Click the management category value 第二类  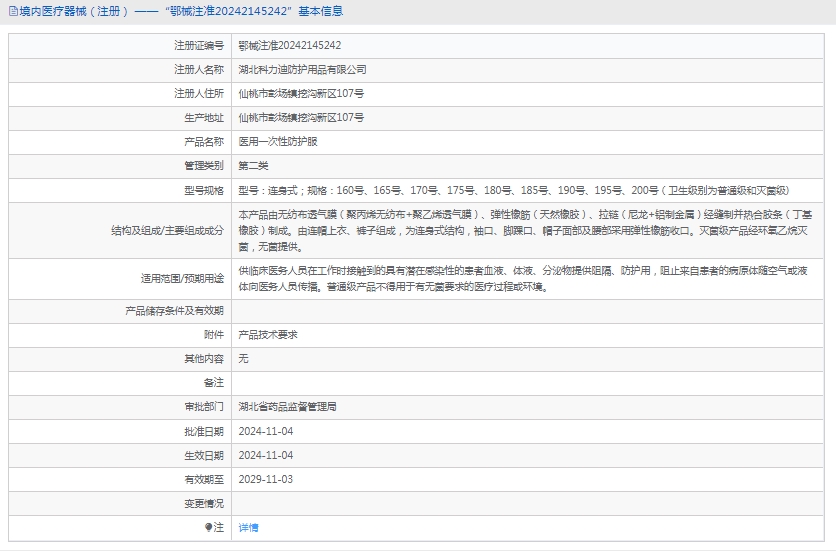pyautogui.click(x=253, y=166)
